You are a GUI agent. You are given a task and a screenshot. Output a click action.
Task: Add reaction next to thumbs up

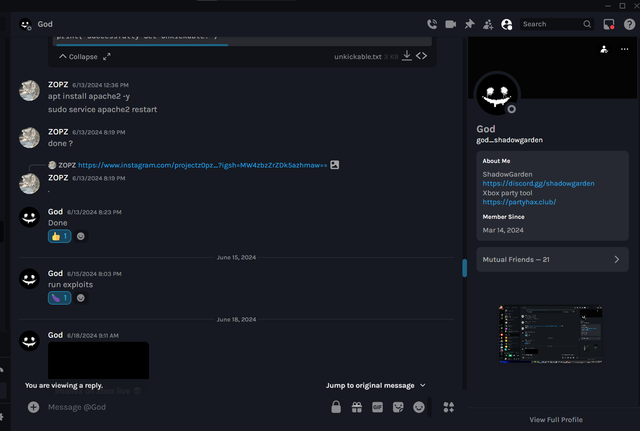tap(81, 236)
